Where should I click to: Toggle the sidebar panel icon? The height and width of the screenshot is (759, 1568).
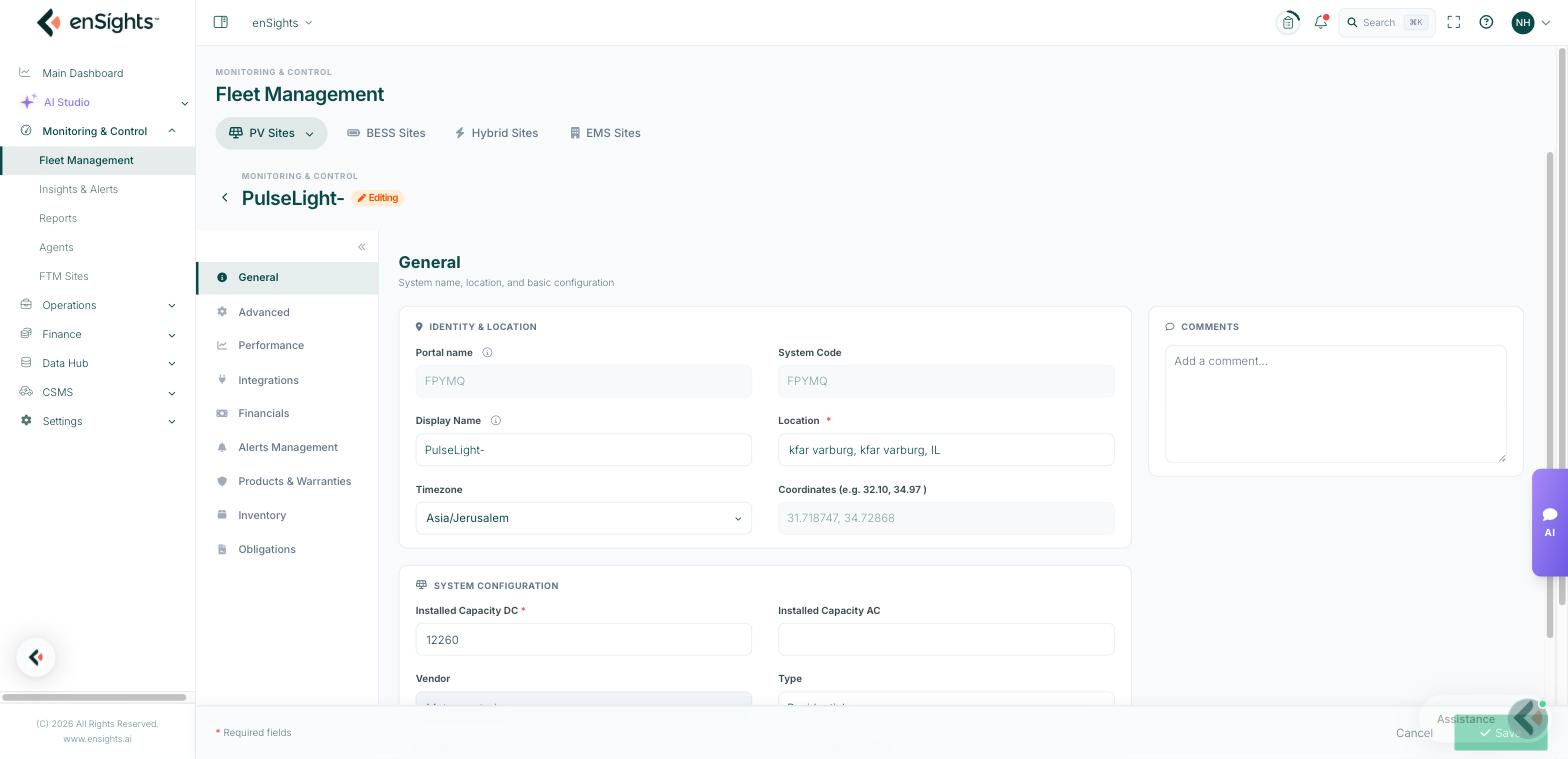click(221, 22)
